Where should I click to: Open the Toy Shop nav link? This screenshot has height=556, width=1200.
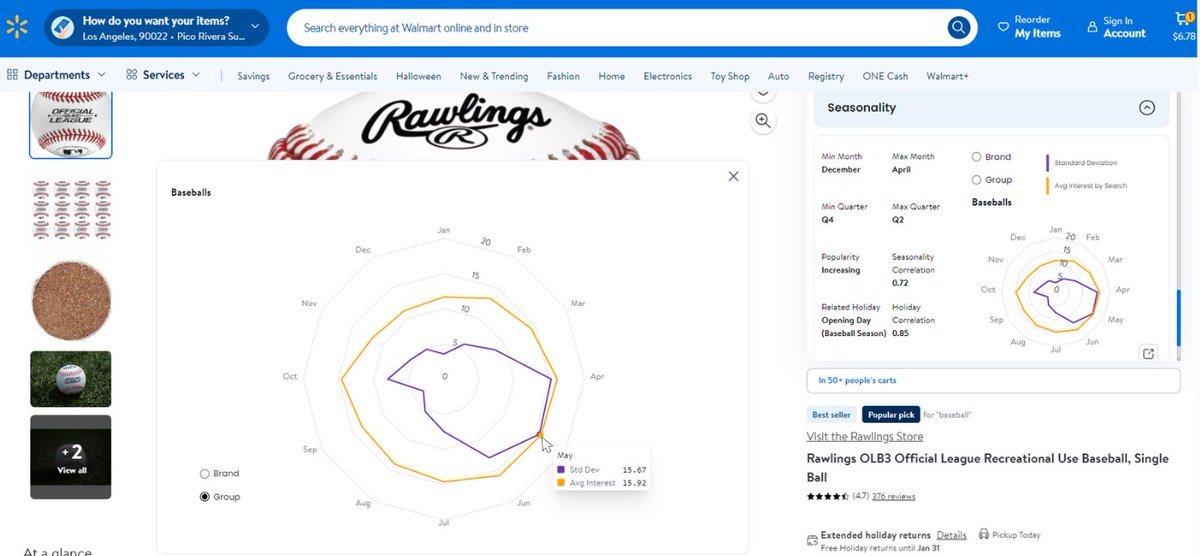pos(730,76)
